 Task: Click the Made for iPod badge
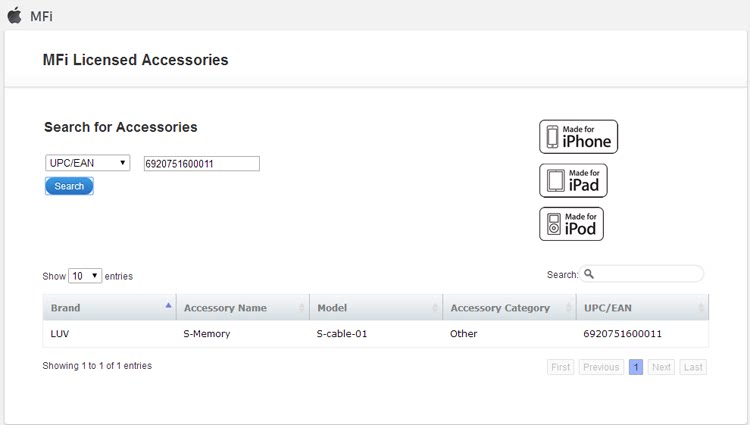571,224
